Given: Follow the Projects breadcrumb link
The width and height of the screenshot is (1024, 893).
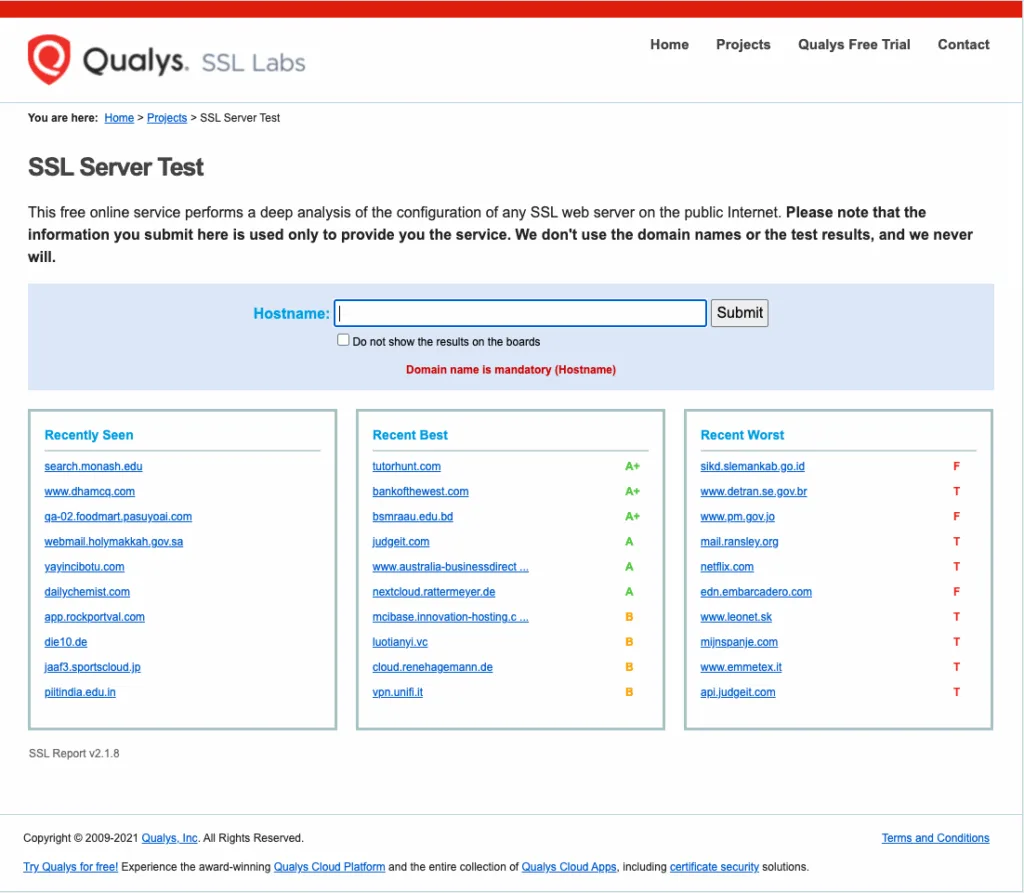Looking at the screenshot, I should click(167, 118).
